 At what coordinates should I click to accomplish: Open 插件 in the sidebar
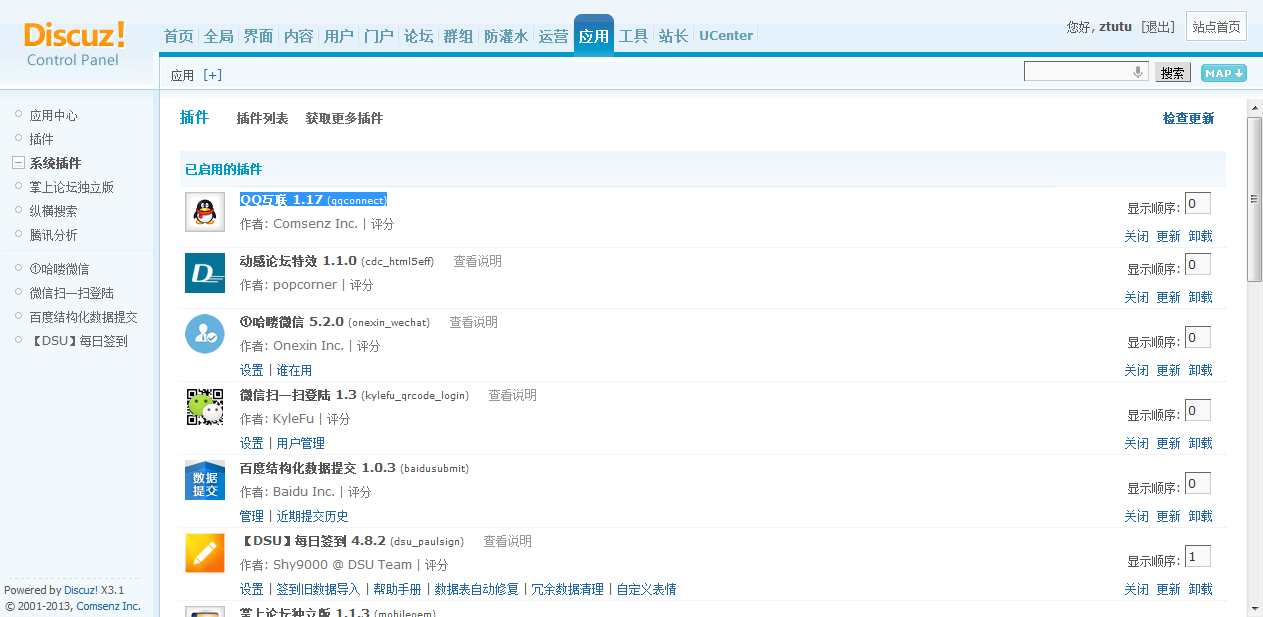coord(41,139)
